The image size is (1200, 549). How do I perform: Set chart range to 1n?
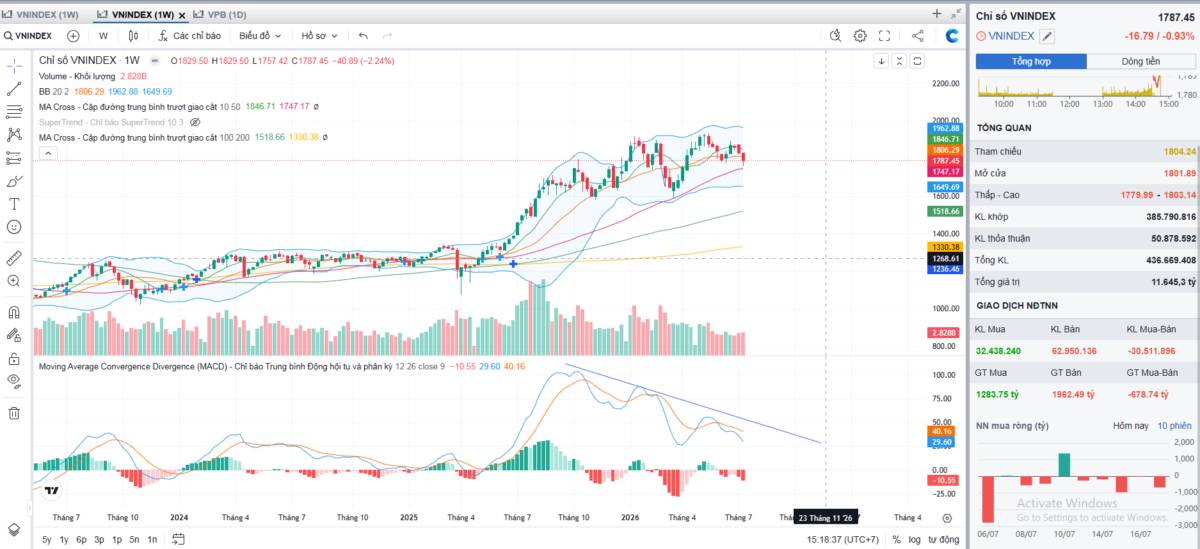click(151, 539)
